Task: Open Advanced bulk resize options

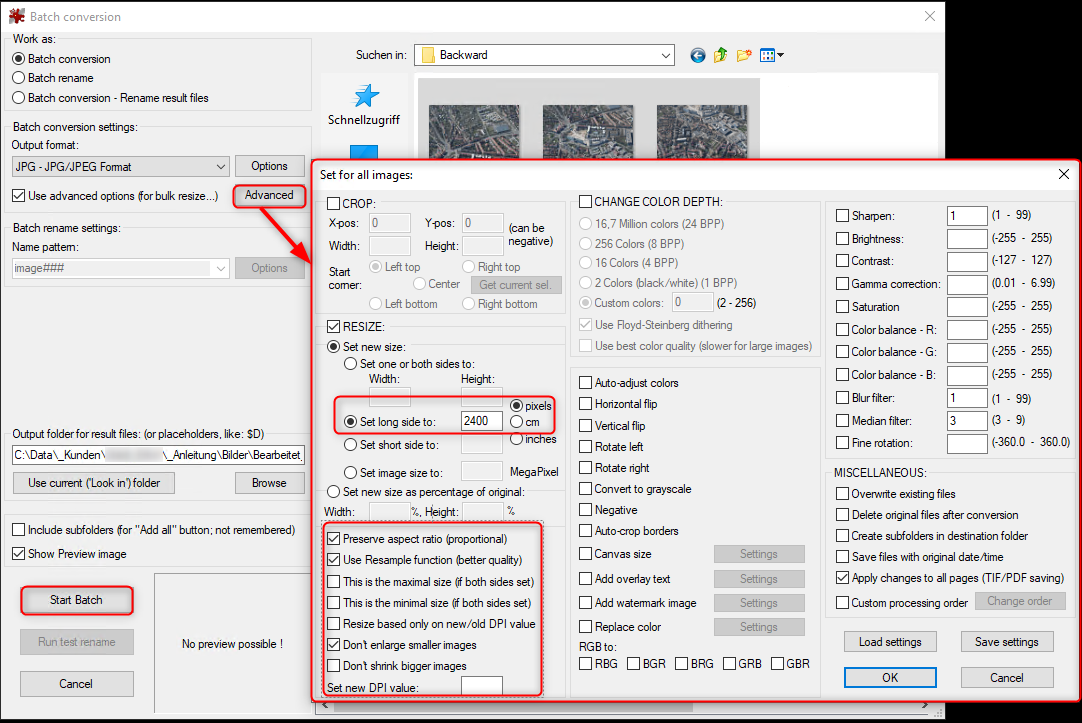Action: pyautogui.click(x=269, y=196)
